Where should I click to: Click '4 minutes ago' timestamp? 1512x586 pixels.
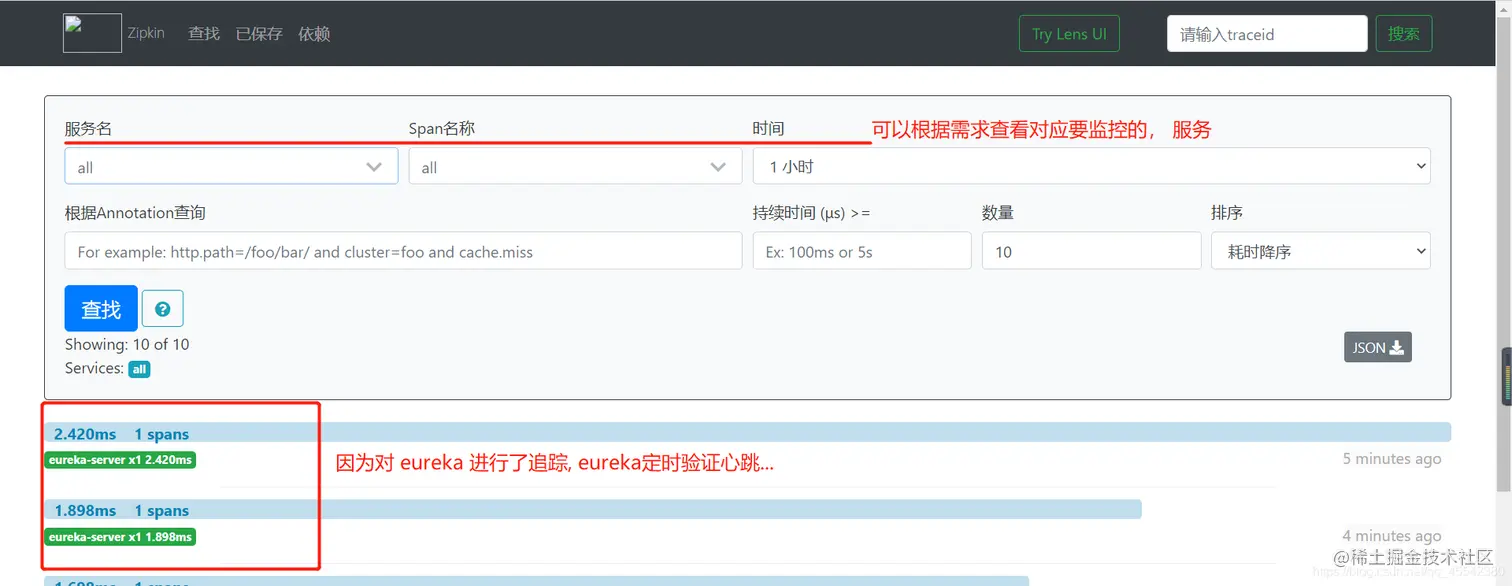tap(1392, 535)
